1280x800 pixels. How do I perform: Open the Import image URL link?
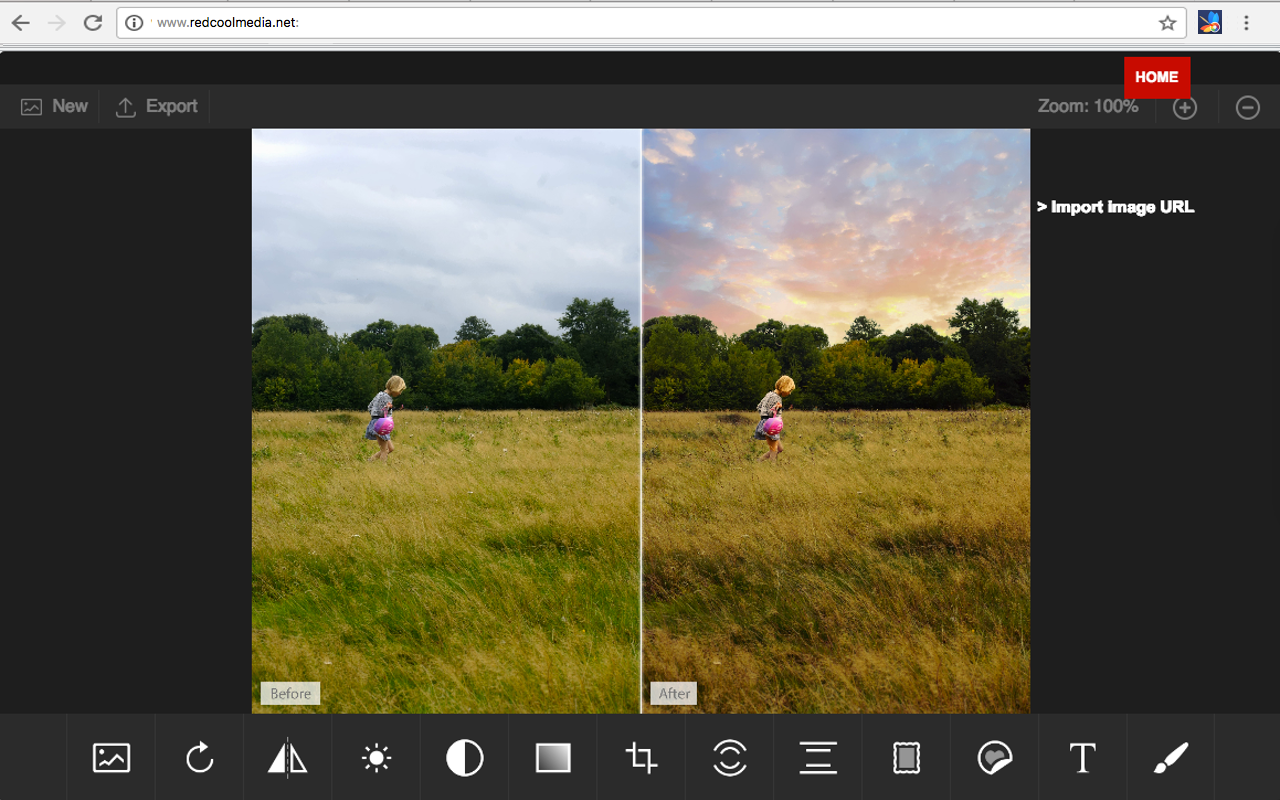pos(1116,207)
